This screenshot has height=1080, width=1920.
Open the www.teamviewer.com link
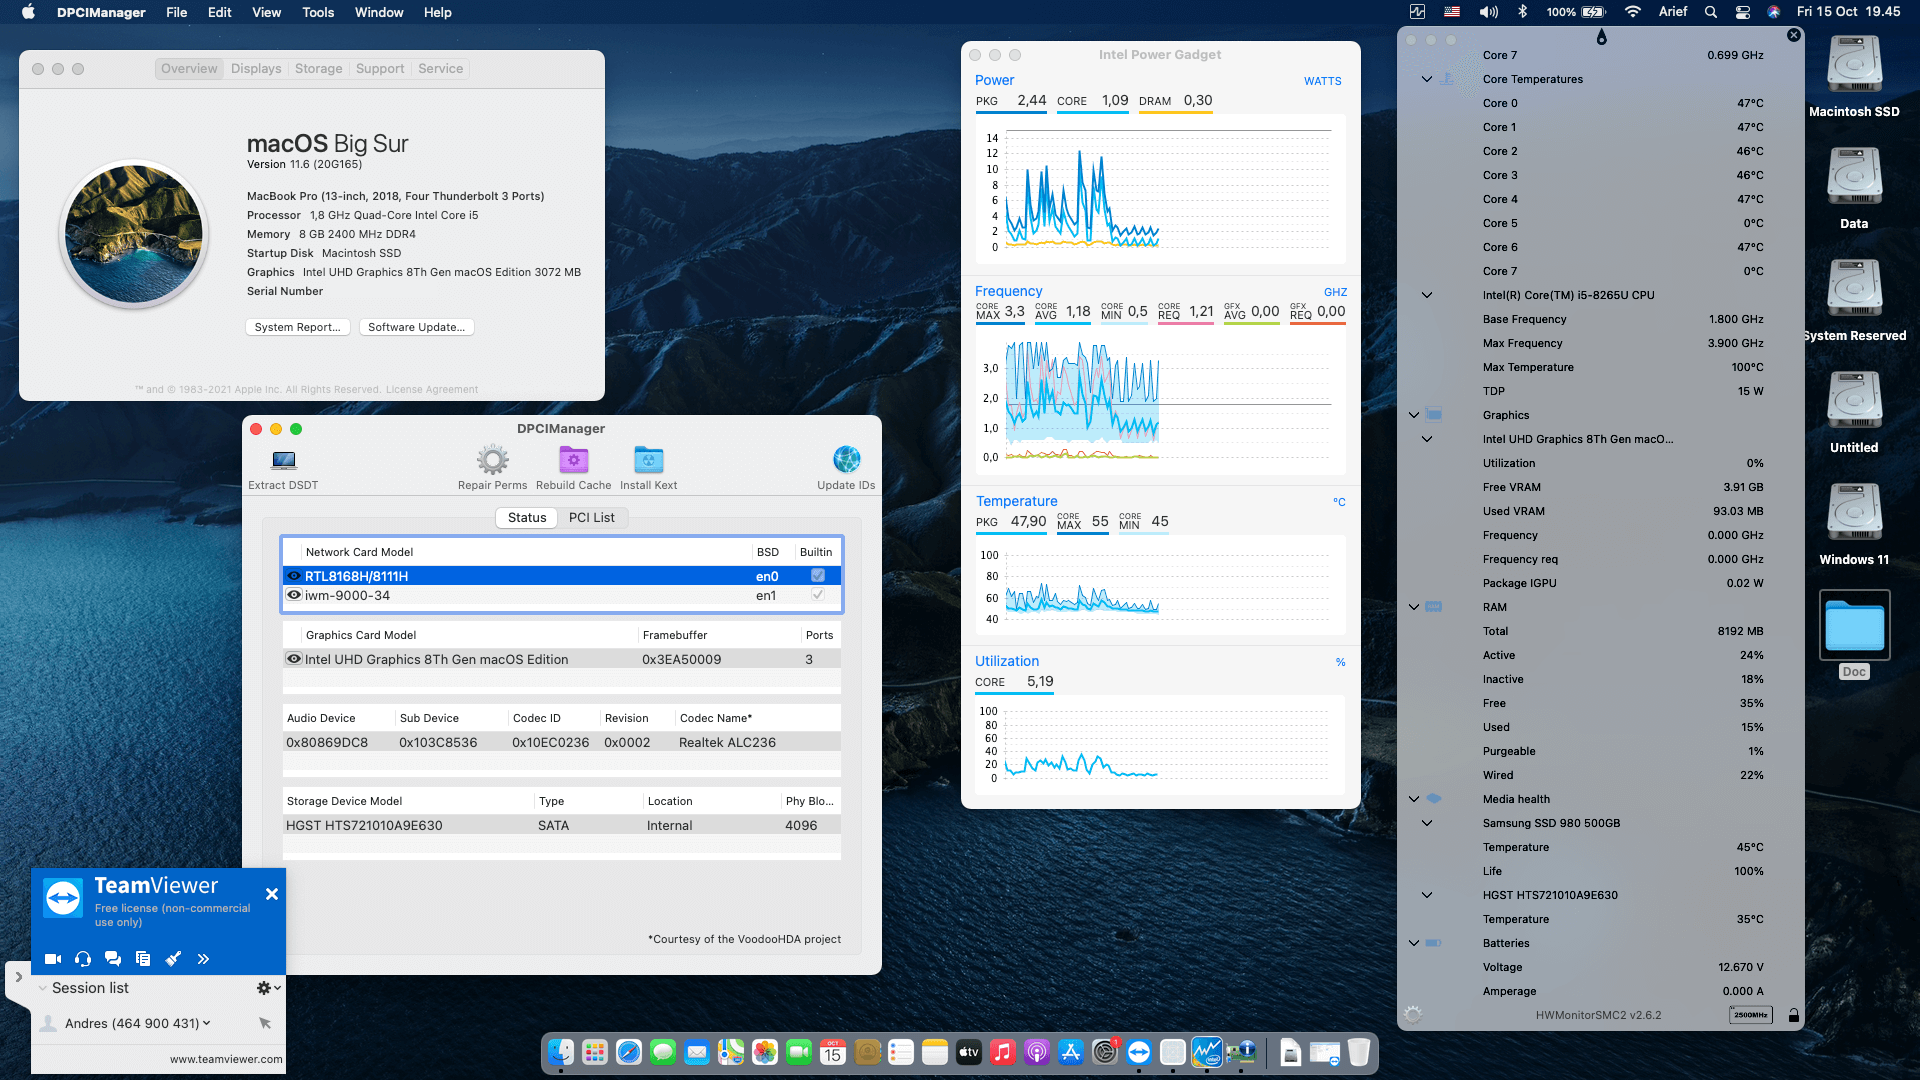[226, 1059]
